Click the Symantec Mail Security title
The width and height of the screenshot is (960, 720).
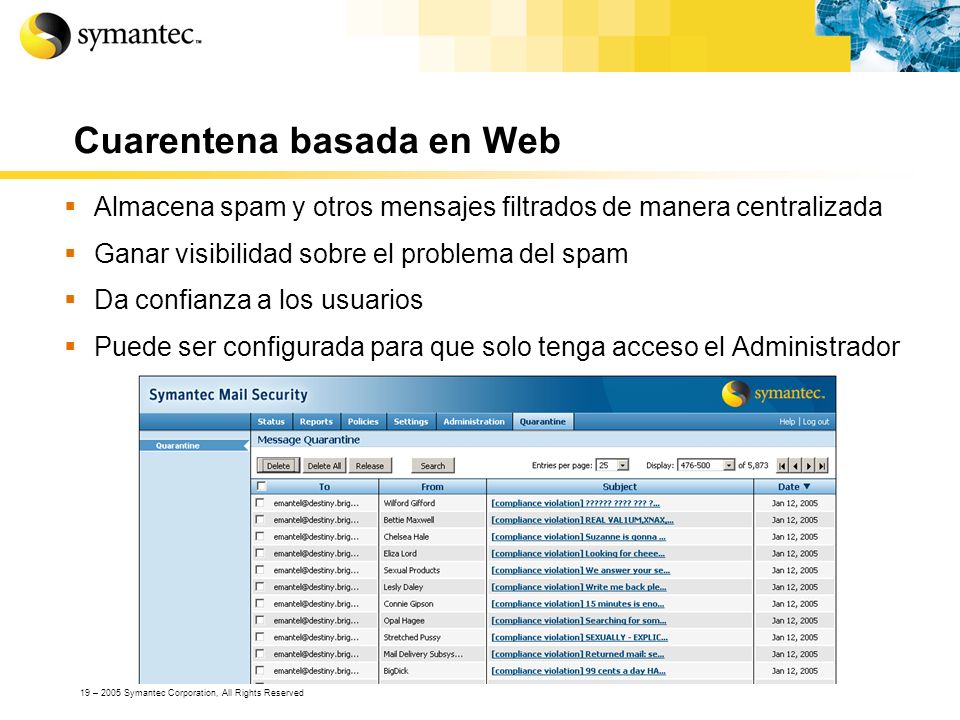(228, 395)
